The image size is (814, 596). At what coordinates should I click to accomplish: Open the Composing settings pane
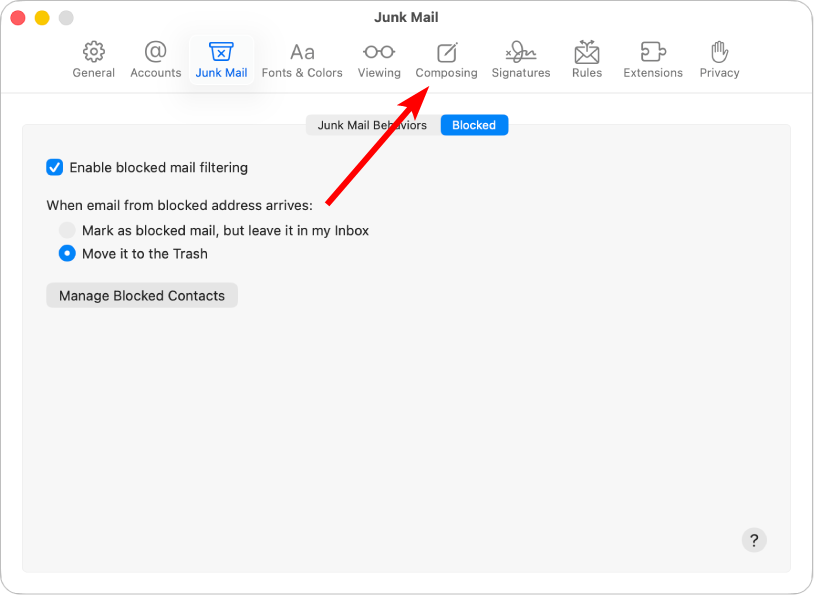pyautogui.click(x=446, y=59)
